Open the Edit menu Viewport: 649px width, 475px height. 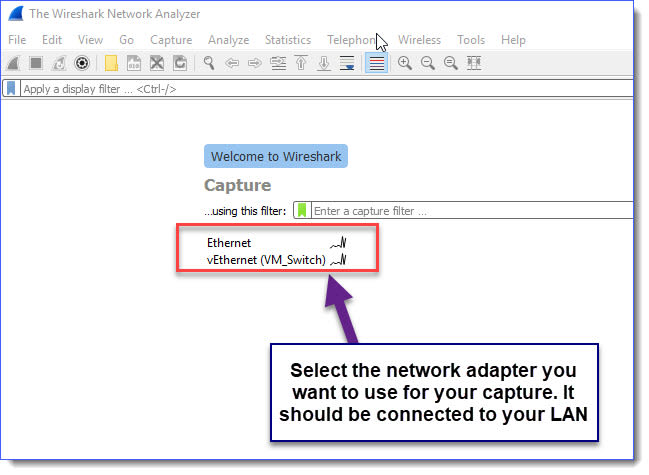[x=52, y=40]
